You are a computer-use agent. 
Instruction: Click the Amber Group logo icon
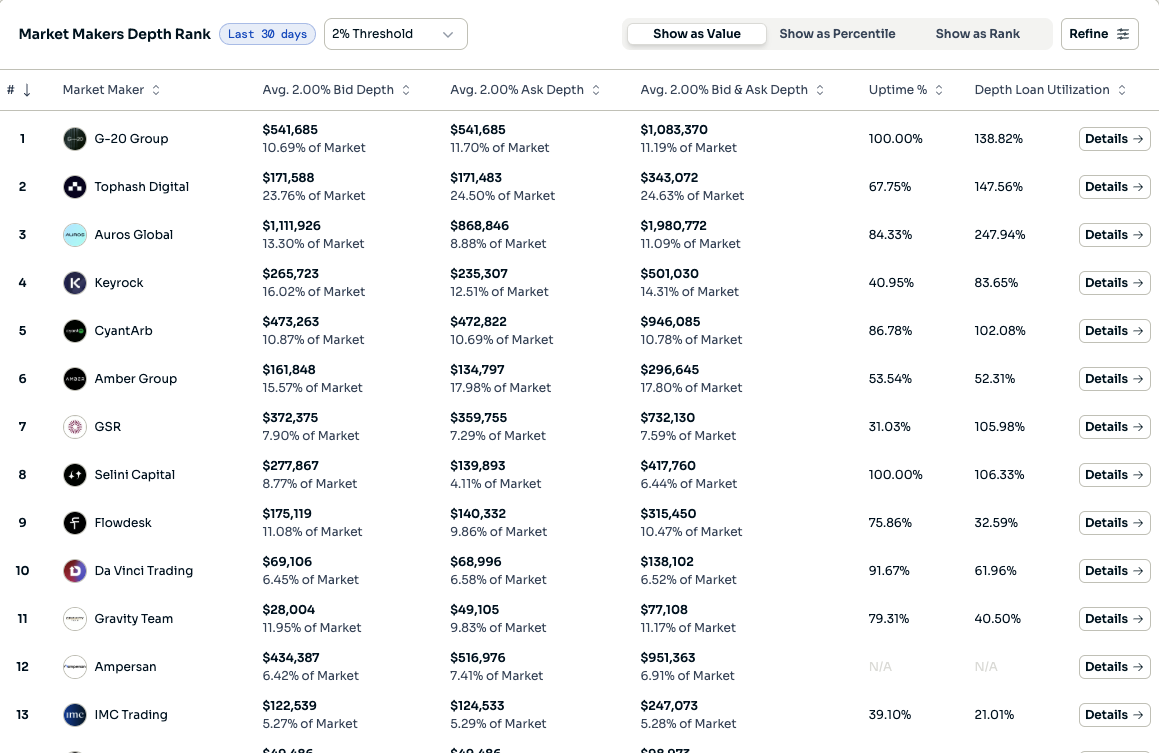(x=75, y=379)
